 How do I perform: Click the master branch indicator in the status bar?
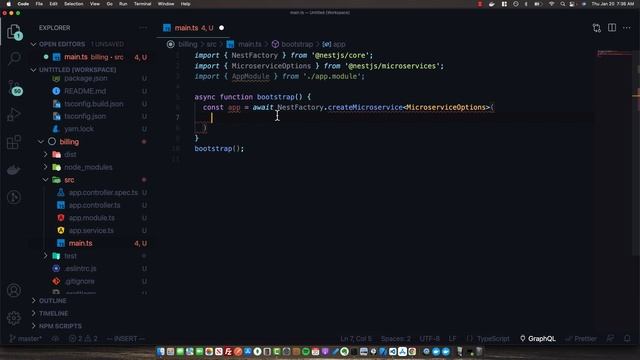coord(25,338)
